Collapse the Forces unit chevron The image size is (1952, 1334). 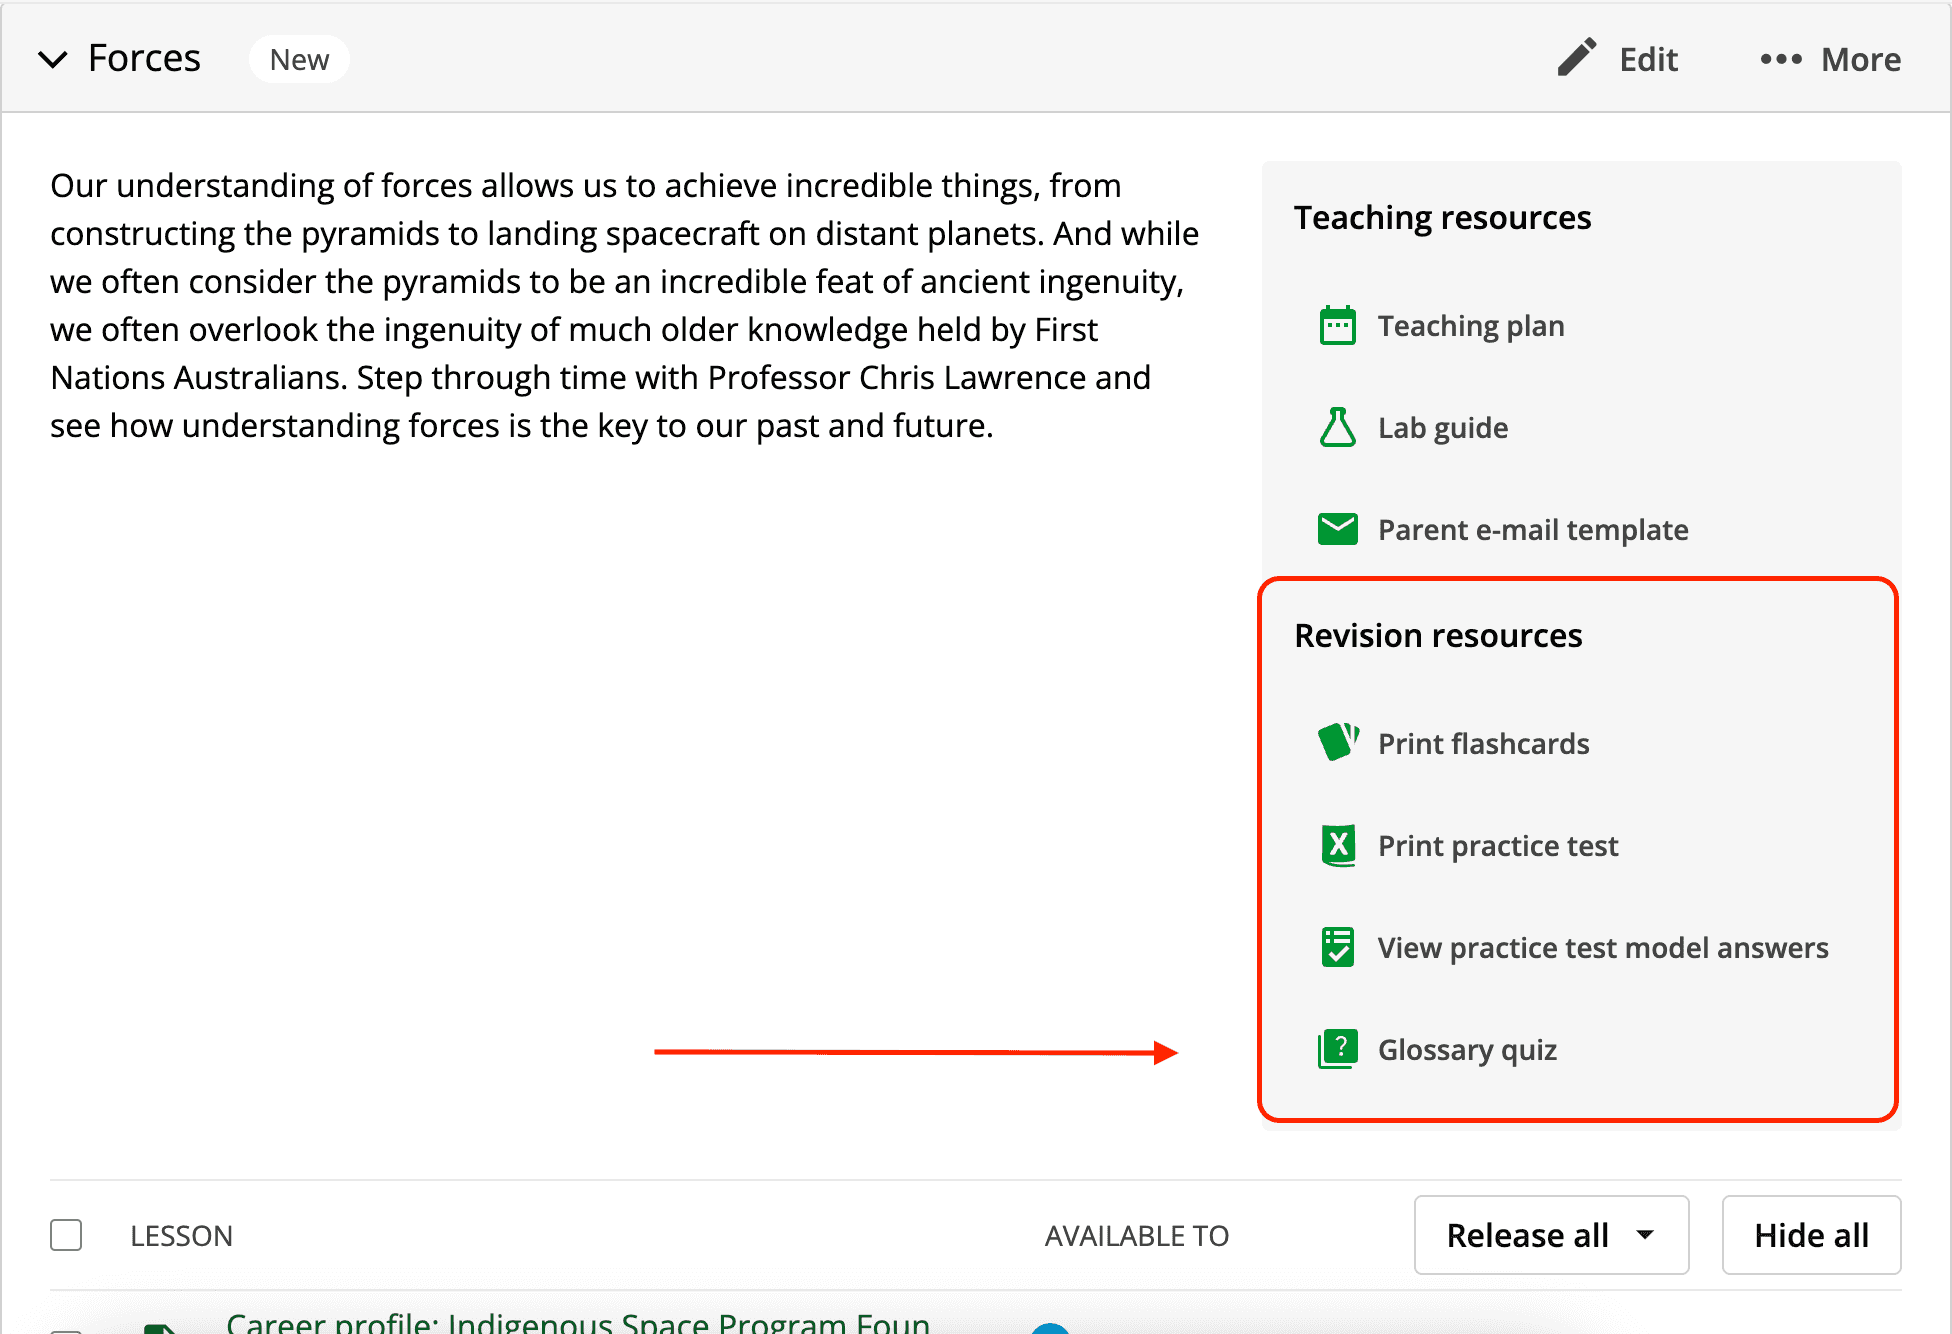53,59
